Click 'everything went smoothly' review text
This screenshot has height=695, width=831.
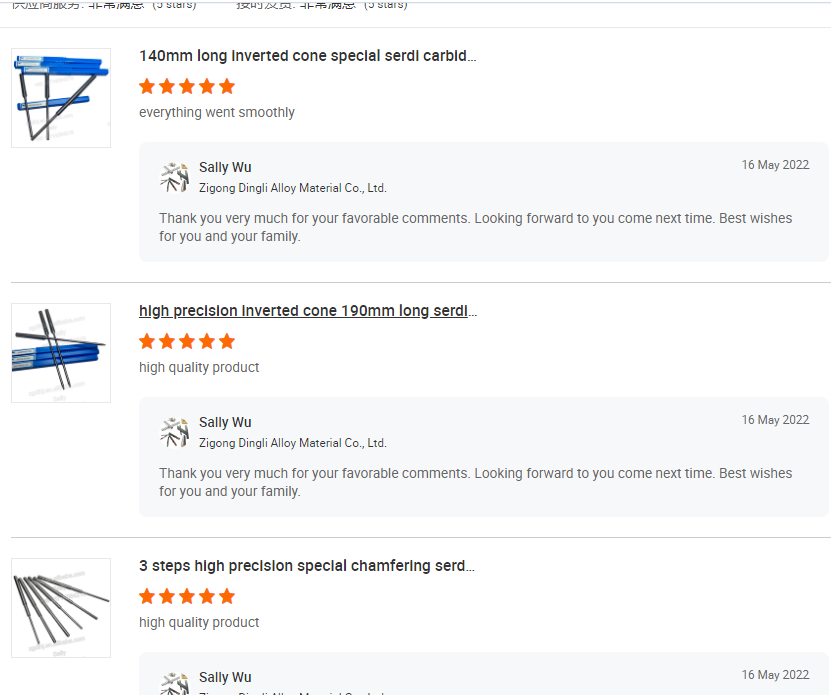[217, 113]
